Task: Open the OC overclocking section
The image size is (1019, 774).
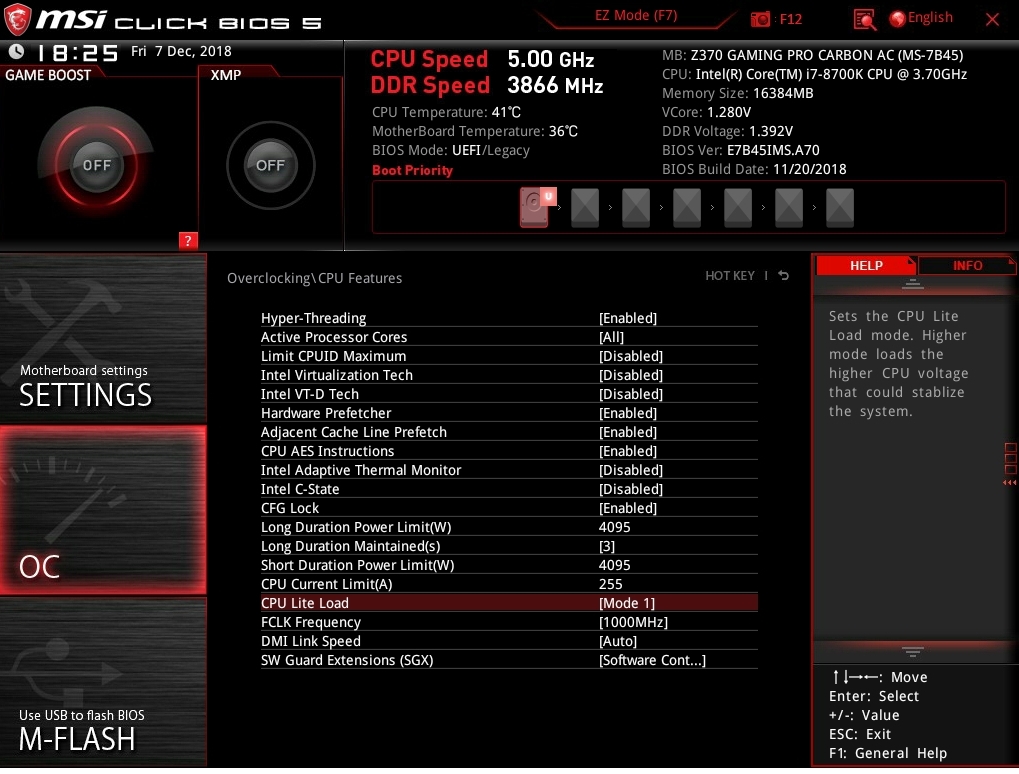Action: pyautogui.click(x=103, y=510)
